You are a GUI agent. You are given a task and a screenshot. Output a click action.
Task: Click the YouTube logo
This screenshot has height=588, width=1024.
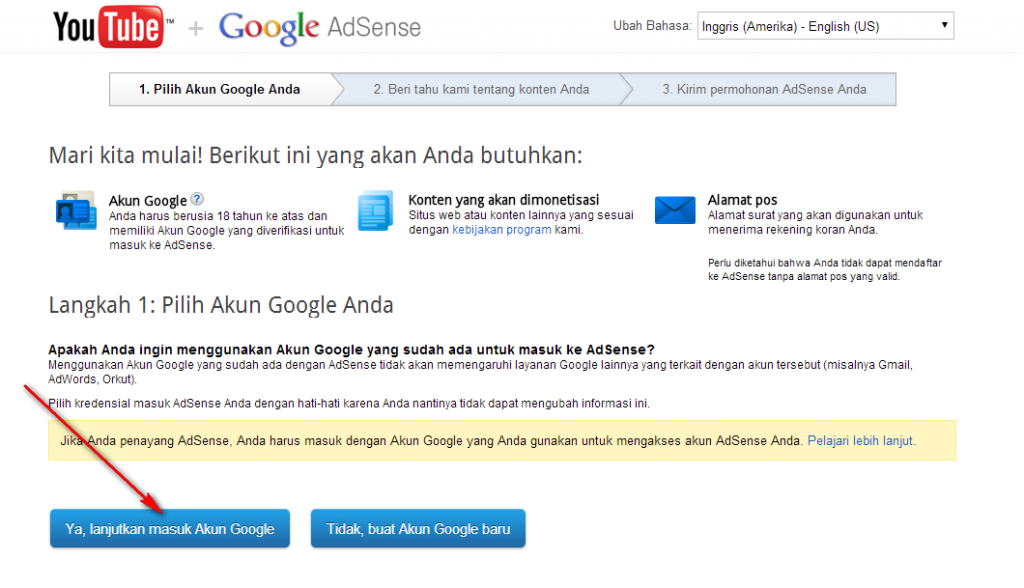point(114,27)
